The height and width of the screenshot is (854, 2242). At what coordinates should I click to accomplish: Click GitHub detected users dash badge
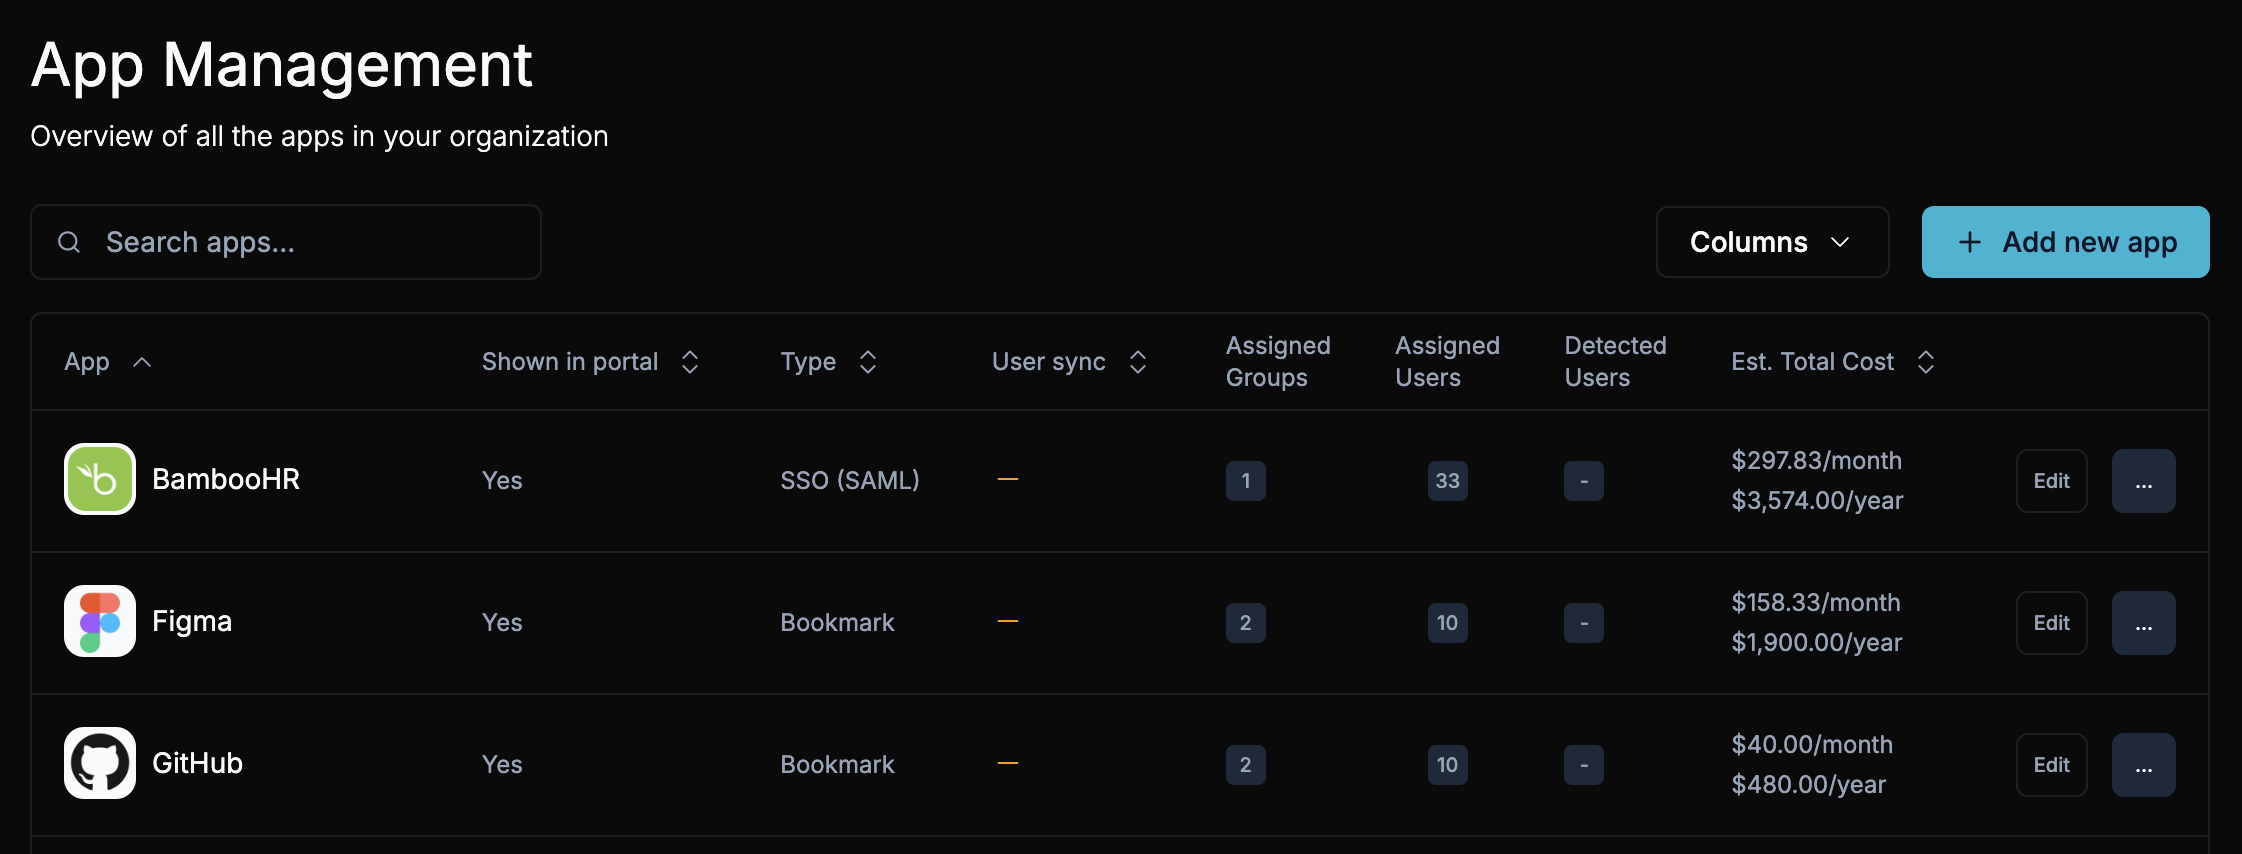click(x=1584, y=765)
